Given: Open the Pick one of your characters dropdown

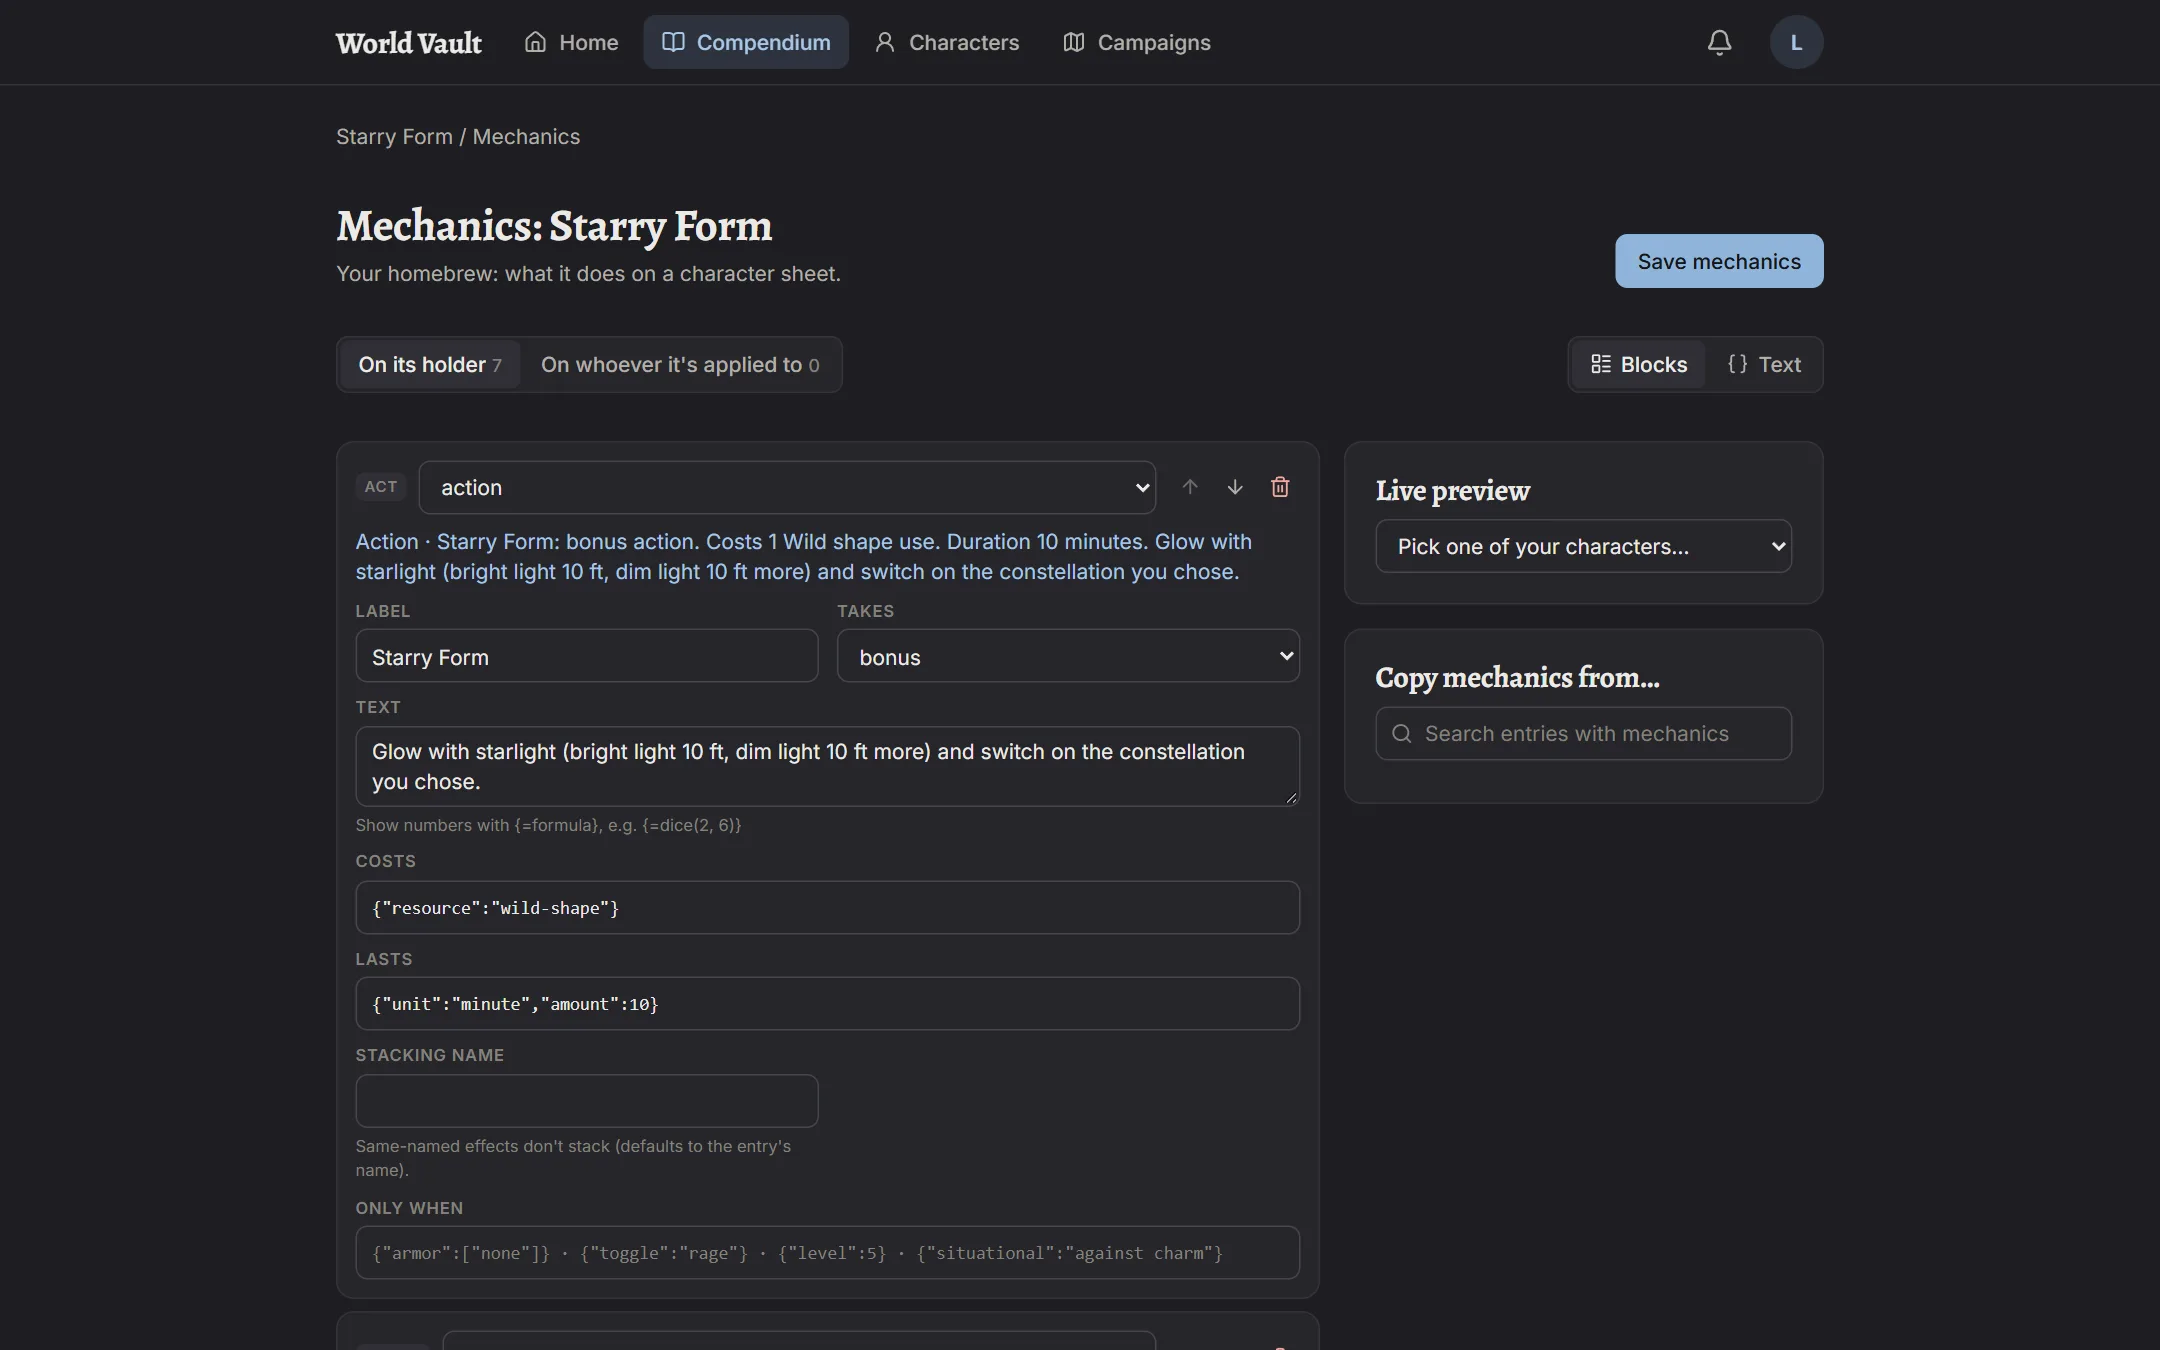Looking at the screenshot, I should [x=1583, y=546].
